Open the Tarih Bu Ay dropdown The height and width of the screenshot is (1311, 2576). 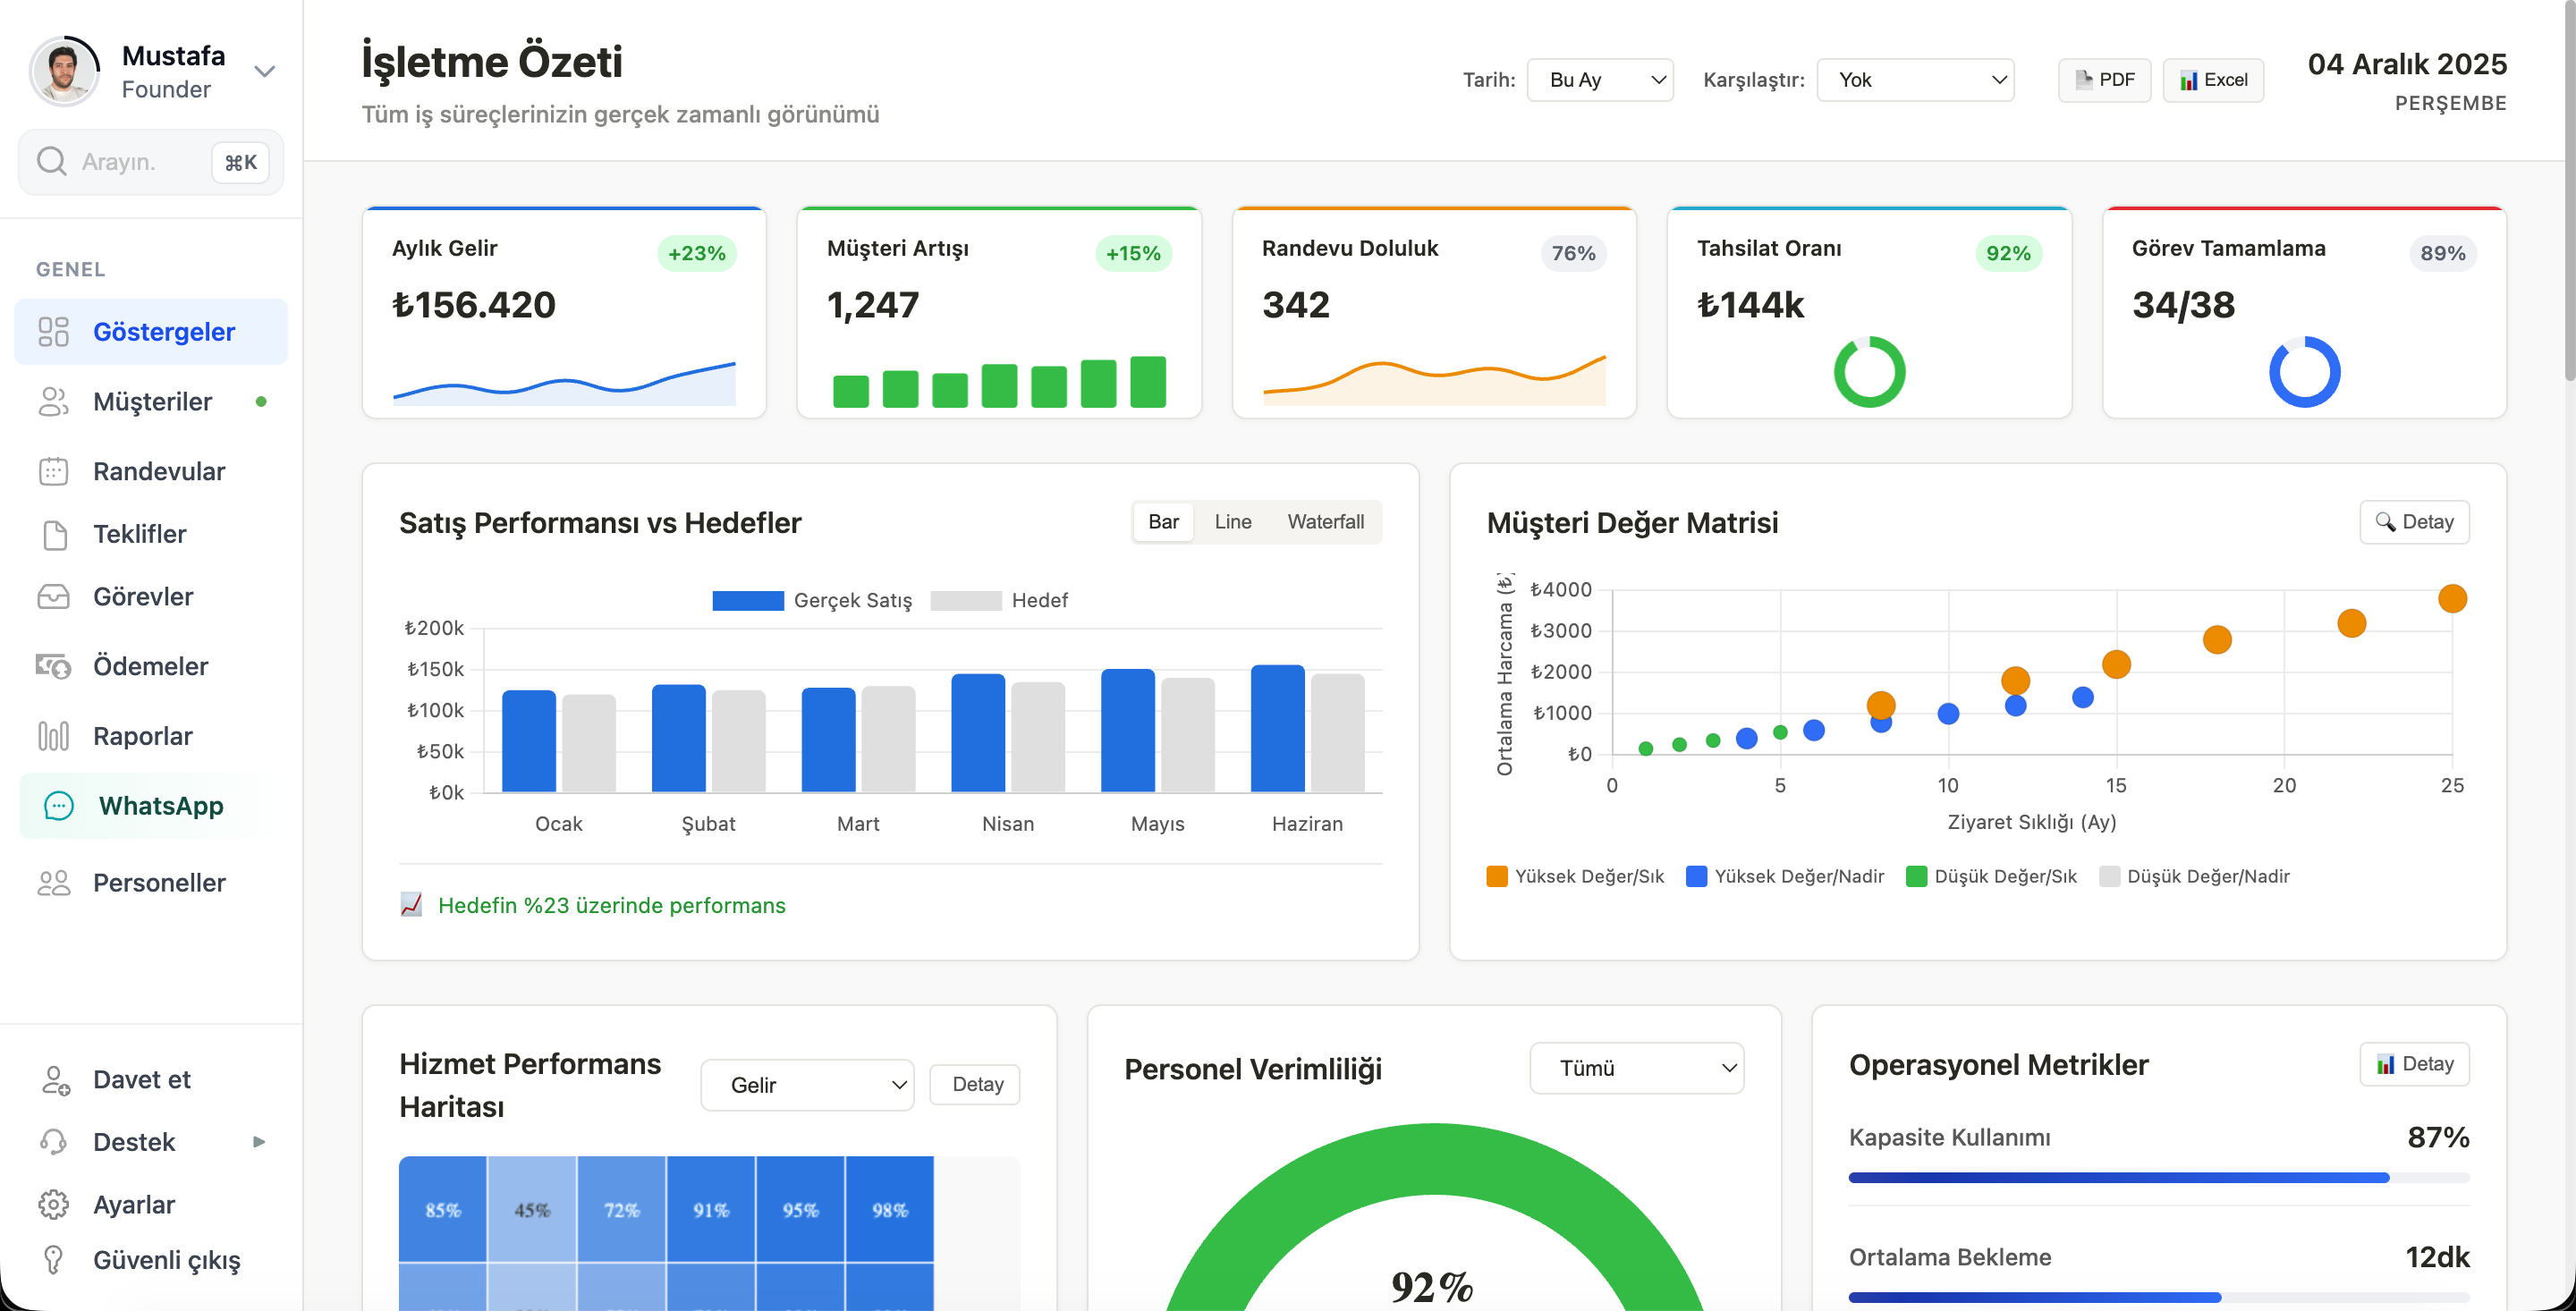click(x=1600, y=80)
